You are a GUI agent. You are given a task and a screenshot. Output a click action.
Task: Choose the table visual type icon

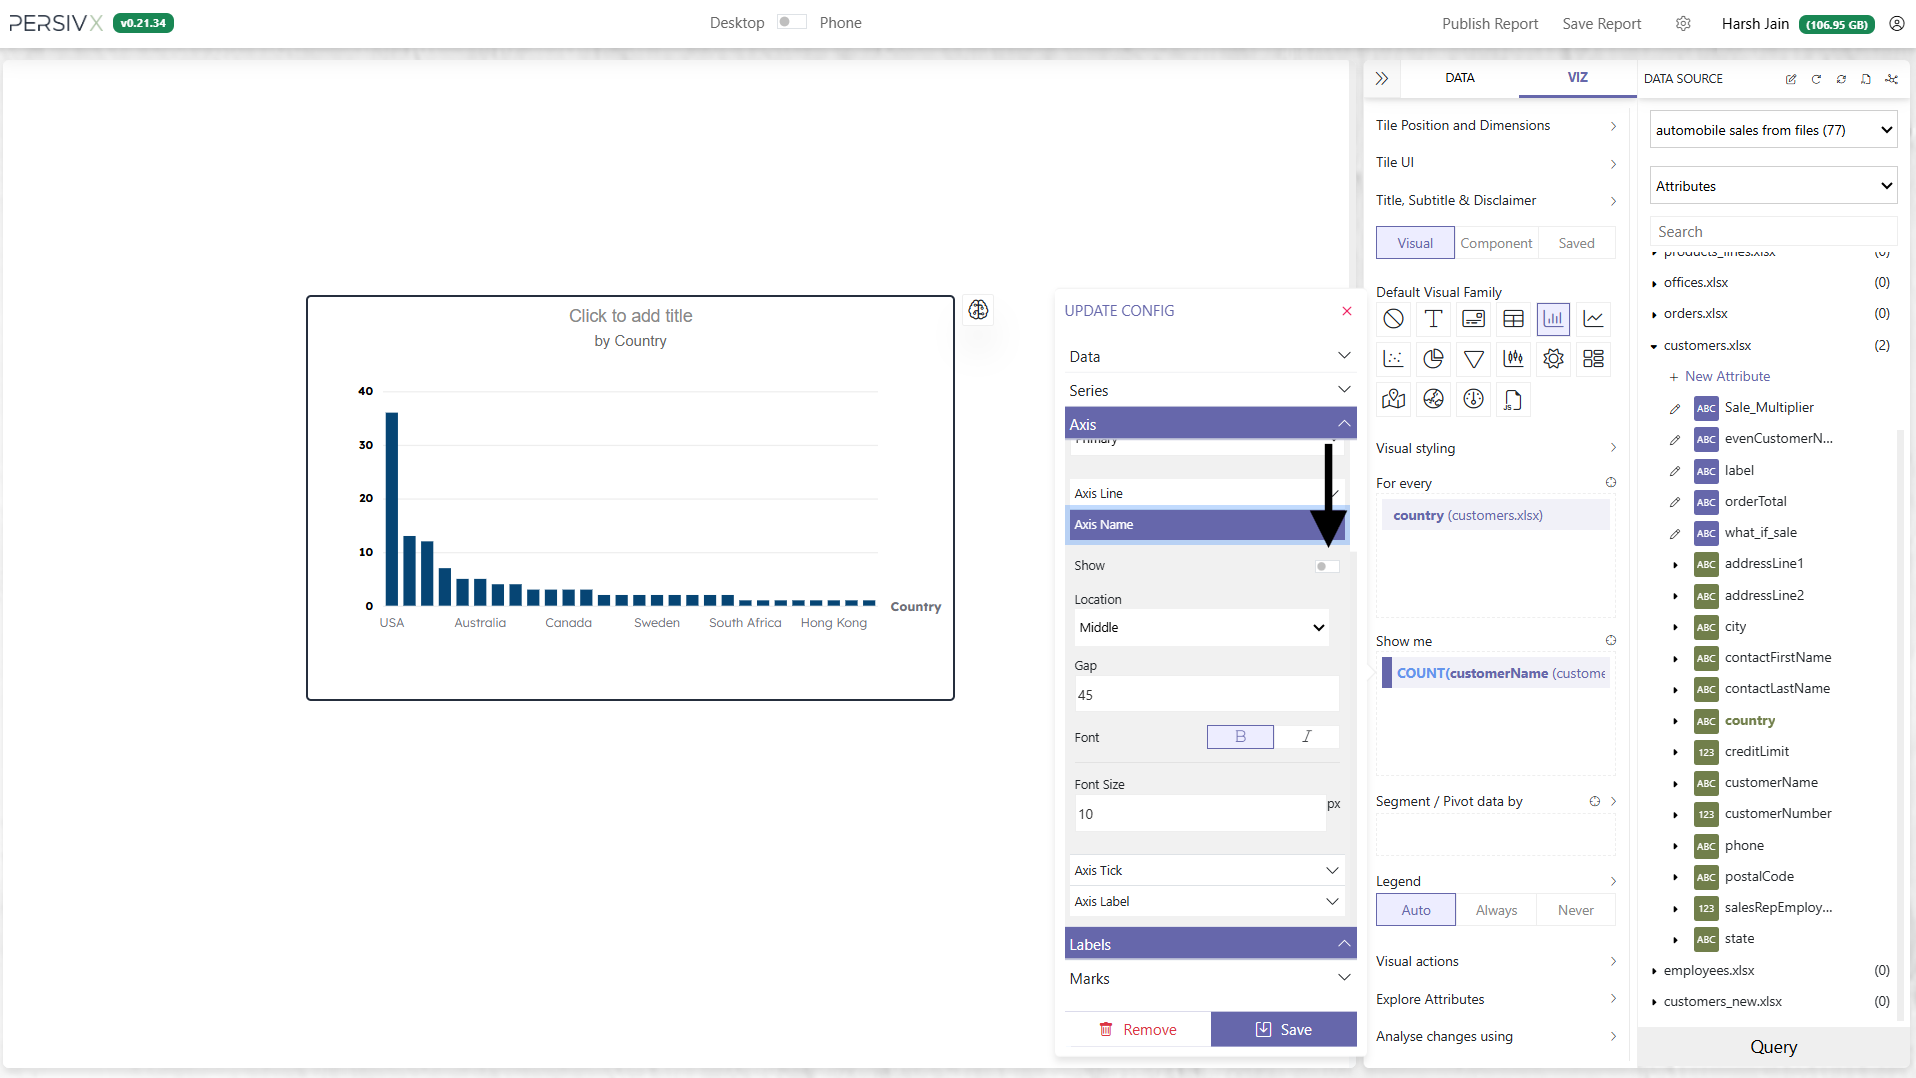click(x=1513, y=319)
